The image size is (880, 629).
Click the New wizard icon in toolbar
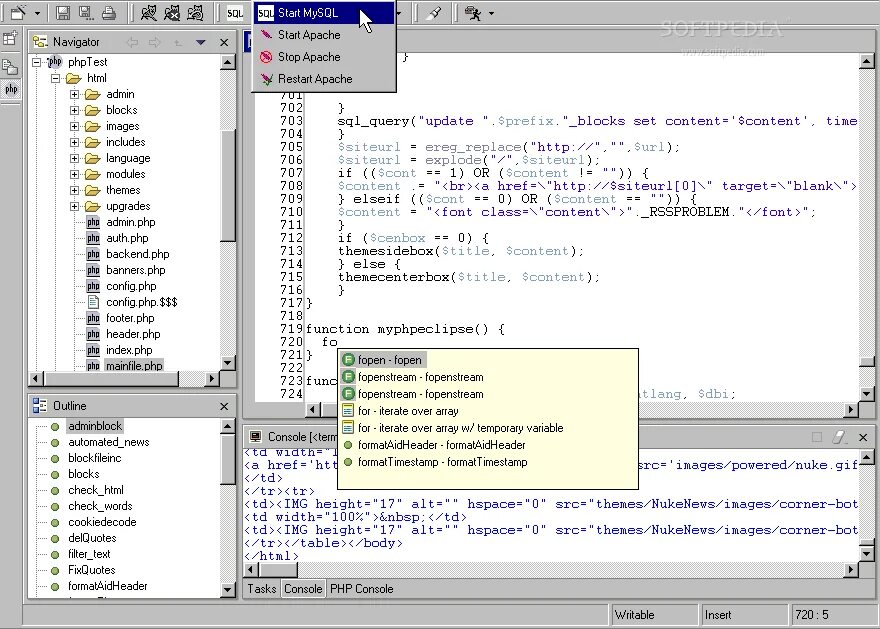coord(18,12)
